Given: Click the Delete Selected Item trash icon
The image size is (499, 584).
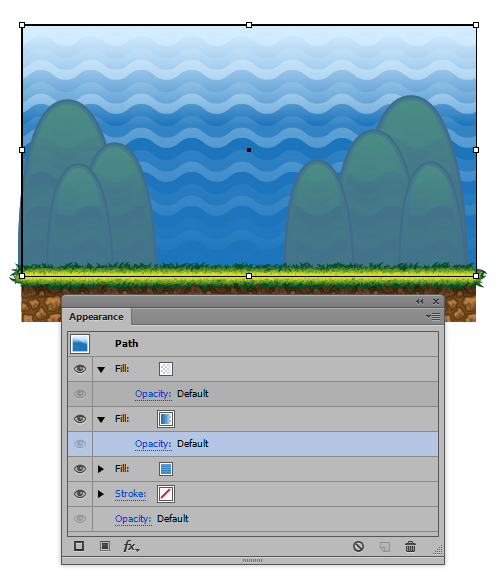Looking at the screenshot, I should [x=410, y=546].
